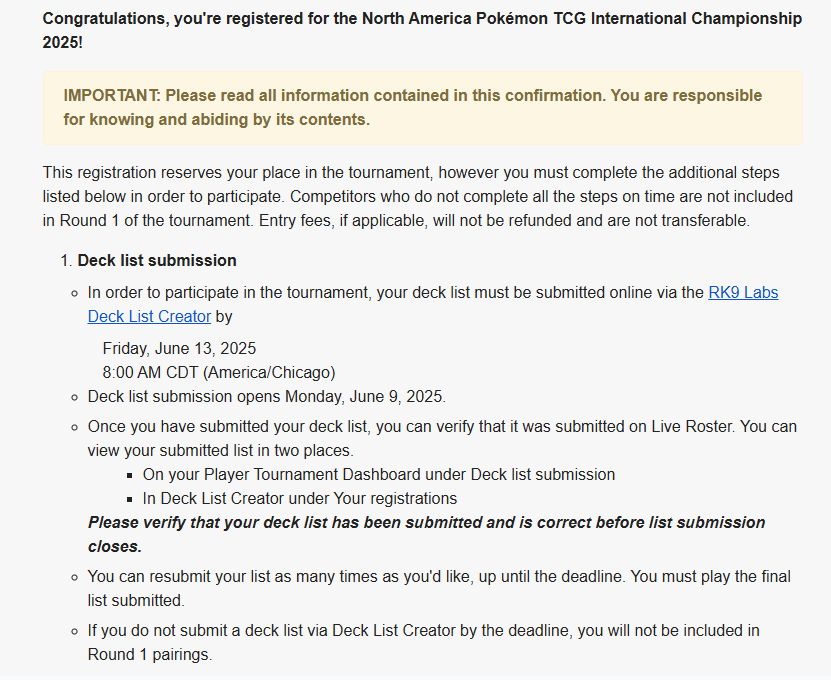Click the 'This registration reserves your place' paragraph
Image resolution: width=831 pixels, height=680 pixels.
(x=418, y=197)
